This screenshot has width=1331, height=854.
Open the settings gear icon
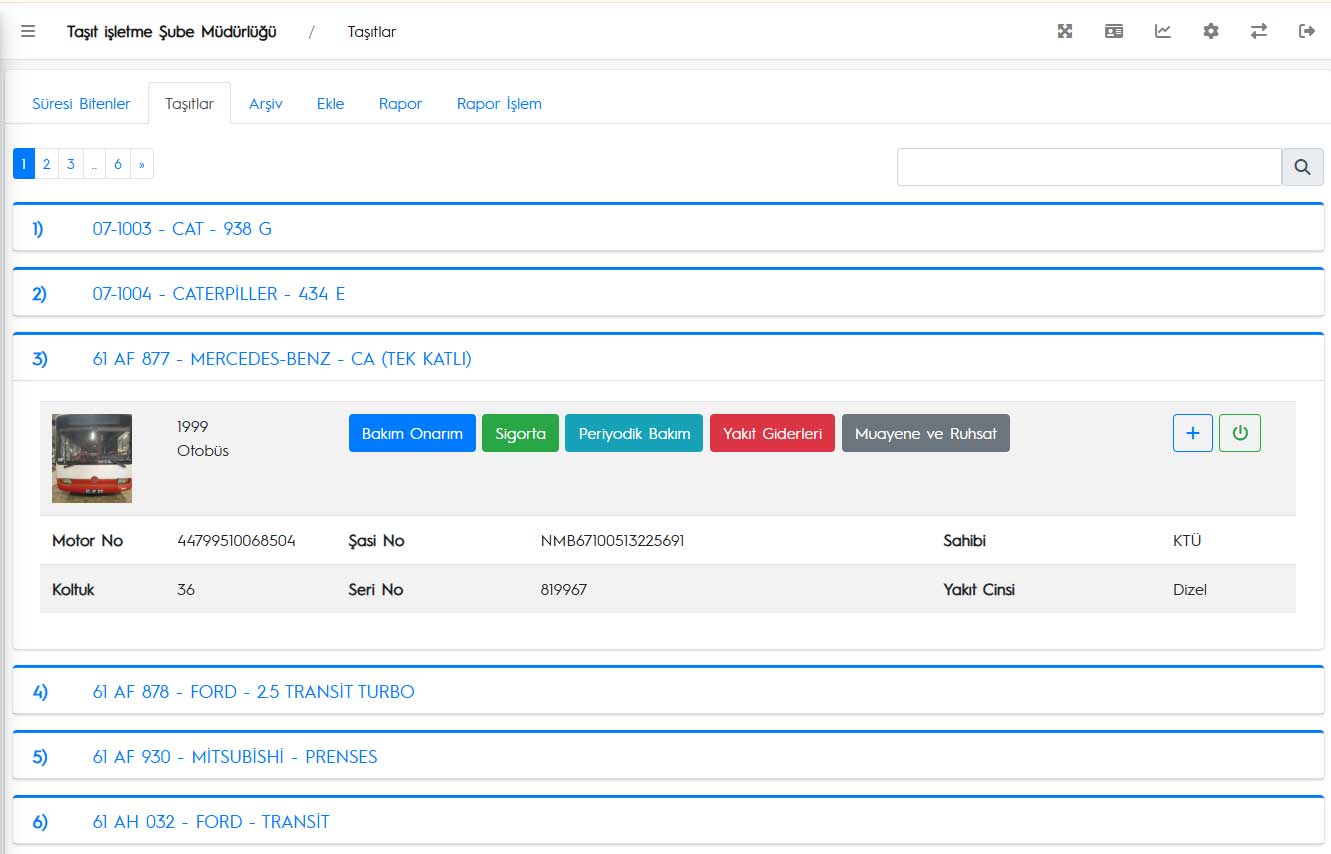(x=1210, y=32)
